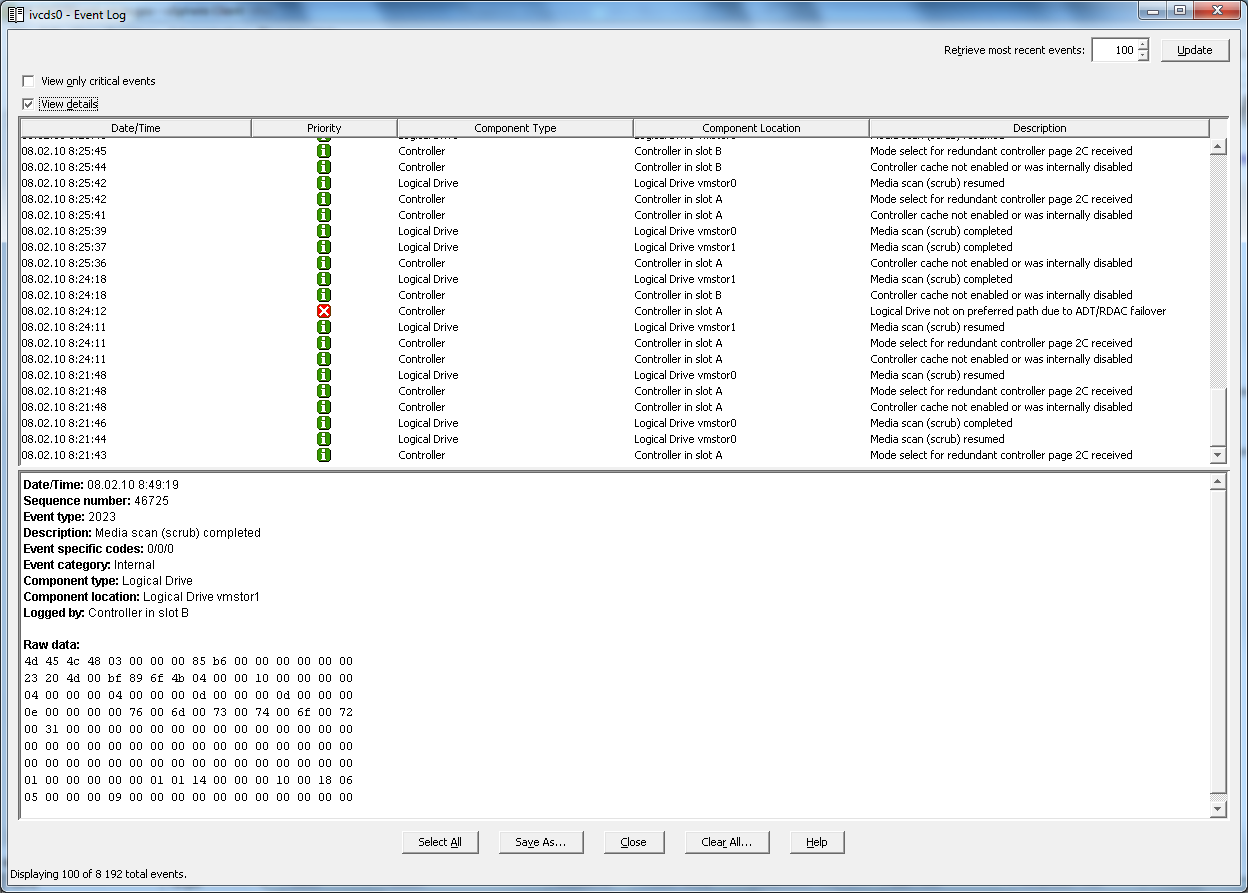Increase recent events count with up arrow
The image size is (1248, 893).
point(1143,45)
